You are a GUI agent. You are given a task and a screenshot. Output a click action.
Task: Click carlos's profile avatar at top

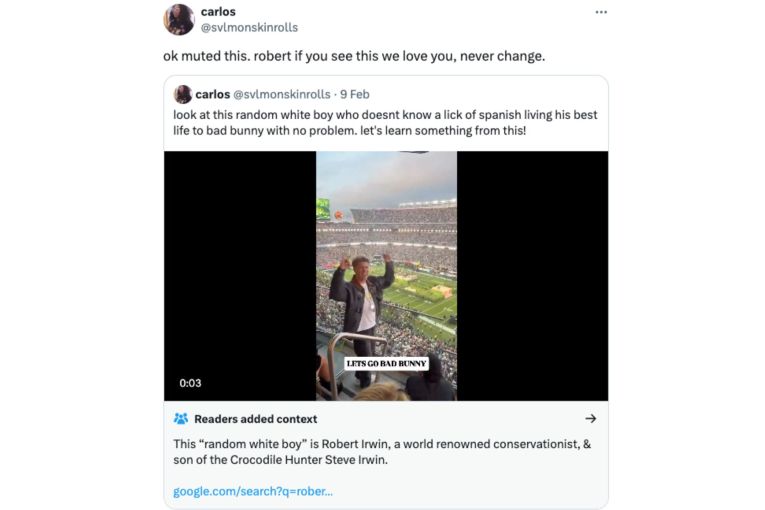coord(179,19)
